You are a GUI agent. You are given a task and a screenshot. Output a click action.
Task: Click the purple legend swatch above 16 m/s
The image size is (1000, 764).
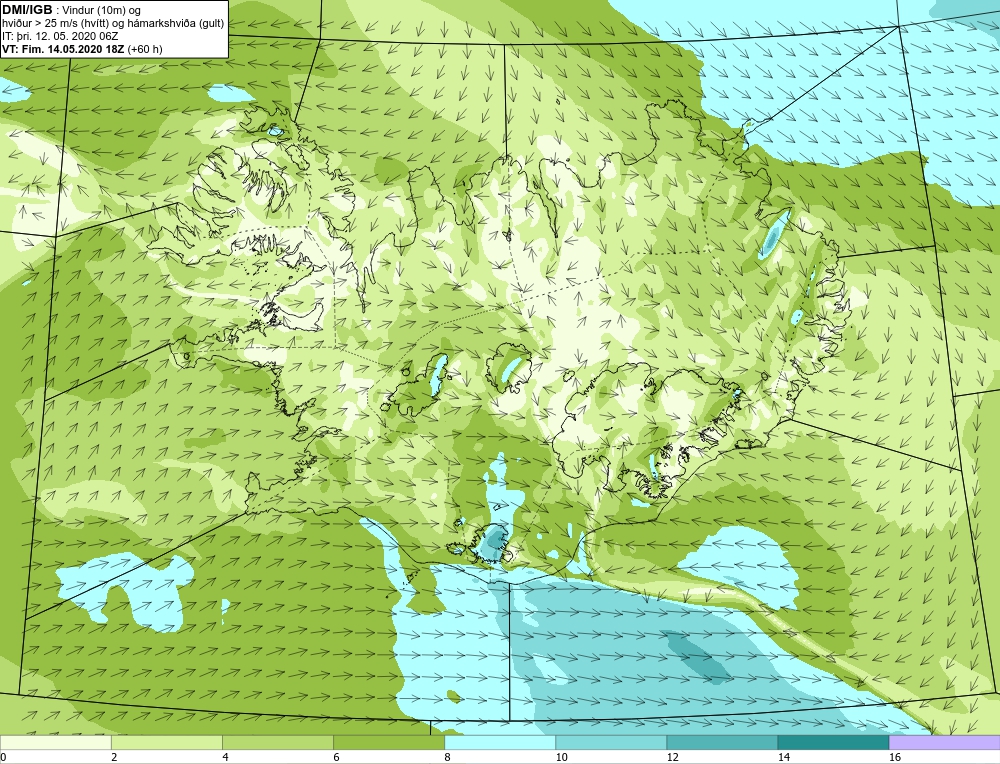point(945,742)
